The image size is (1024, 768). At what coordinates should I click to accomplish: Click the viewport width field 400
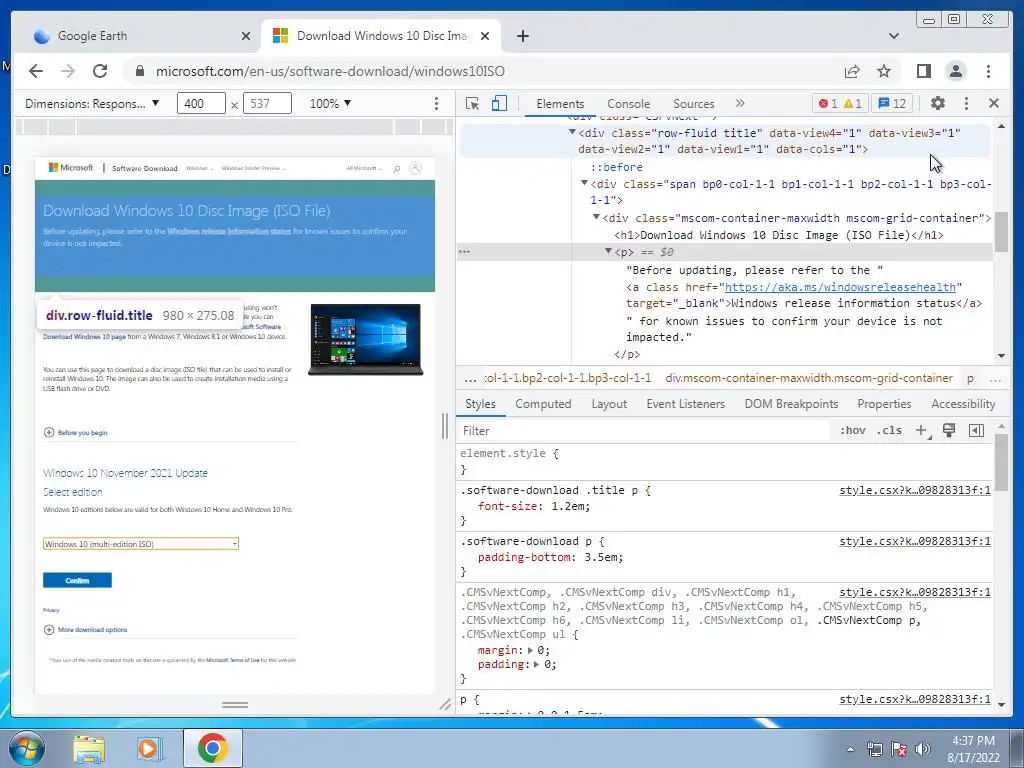tap(200, 103)
